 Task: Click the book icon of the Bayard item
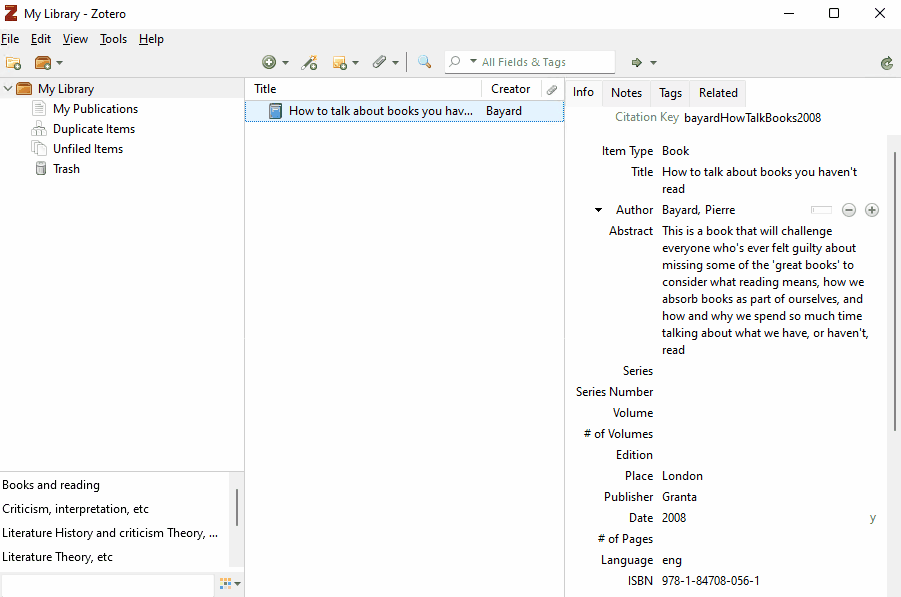pos(275,111)
